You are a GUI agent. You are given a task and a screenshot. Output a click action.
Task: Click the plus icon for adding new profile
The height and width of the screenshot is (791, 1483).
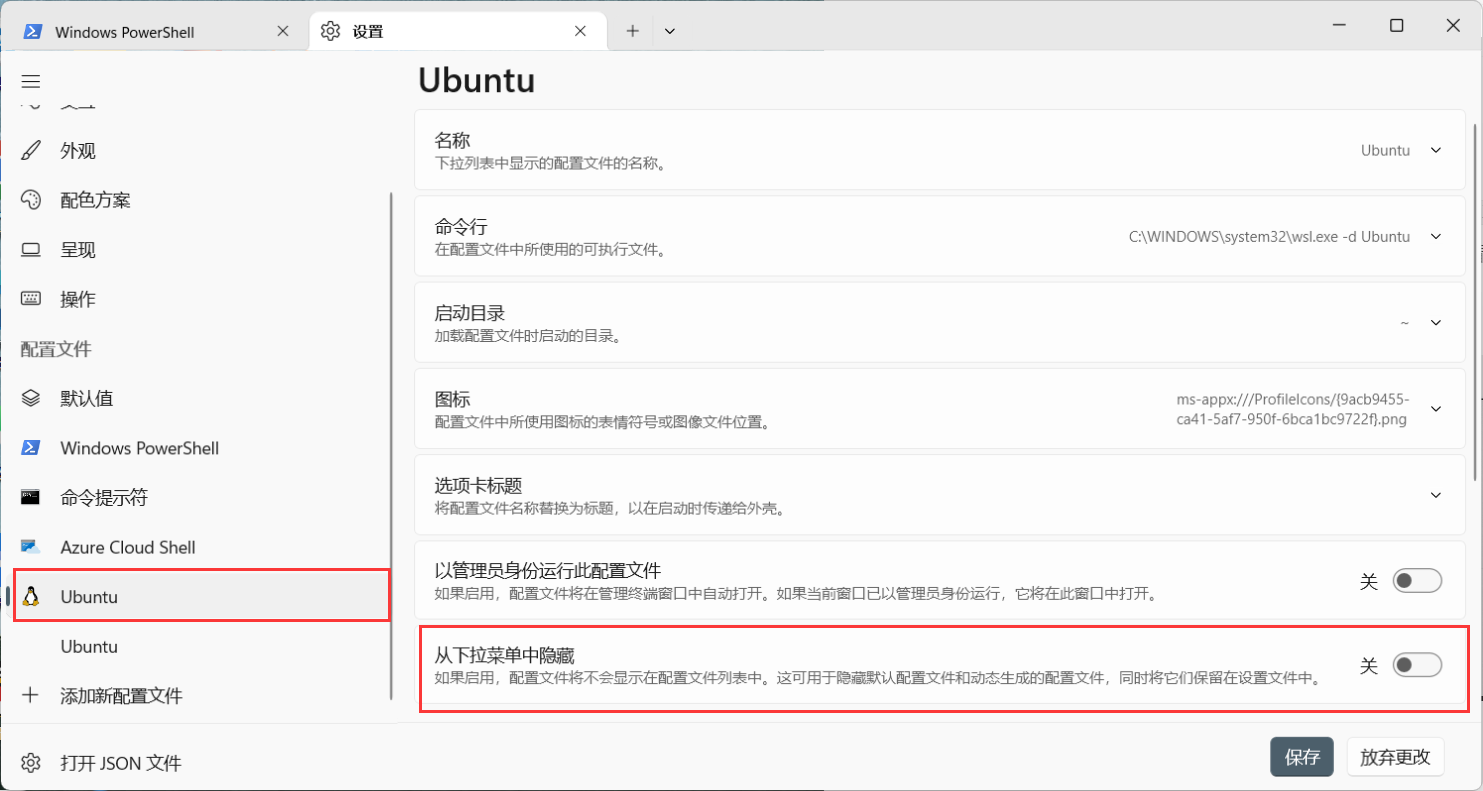[x=31, y=695]
